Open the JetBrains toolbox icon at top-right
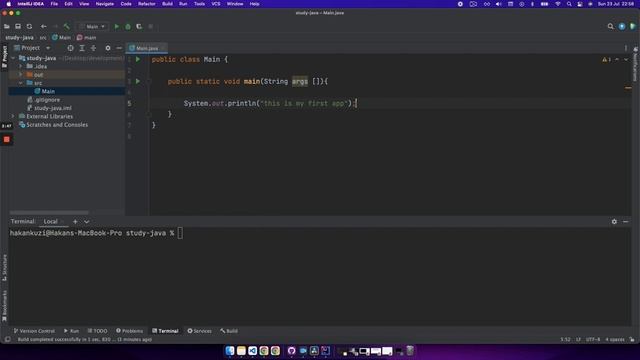The image size is (640, 360). [x=633, y=27]
